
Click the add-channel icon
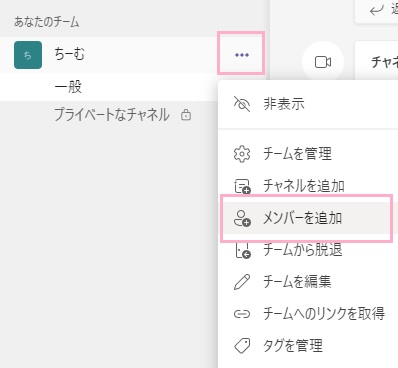(x=242, y=186)
